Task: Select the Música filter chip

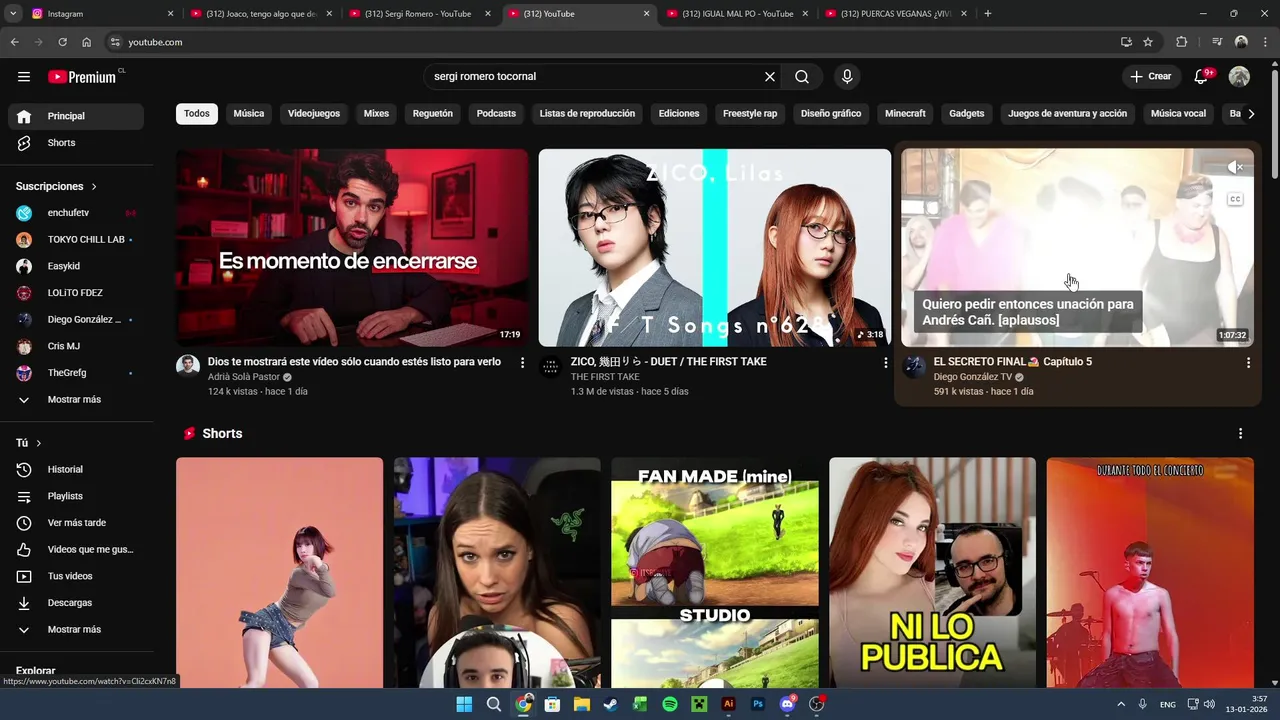Action: (x=249, y=114)
